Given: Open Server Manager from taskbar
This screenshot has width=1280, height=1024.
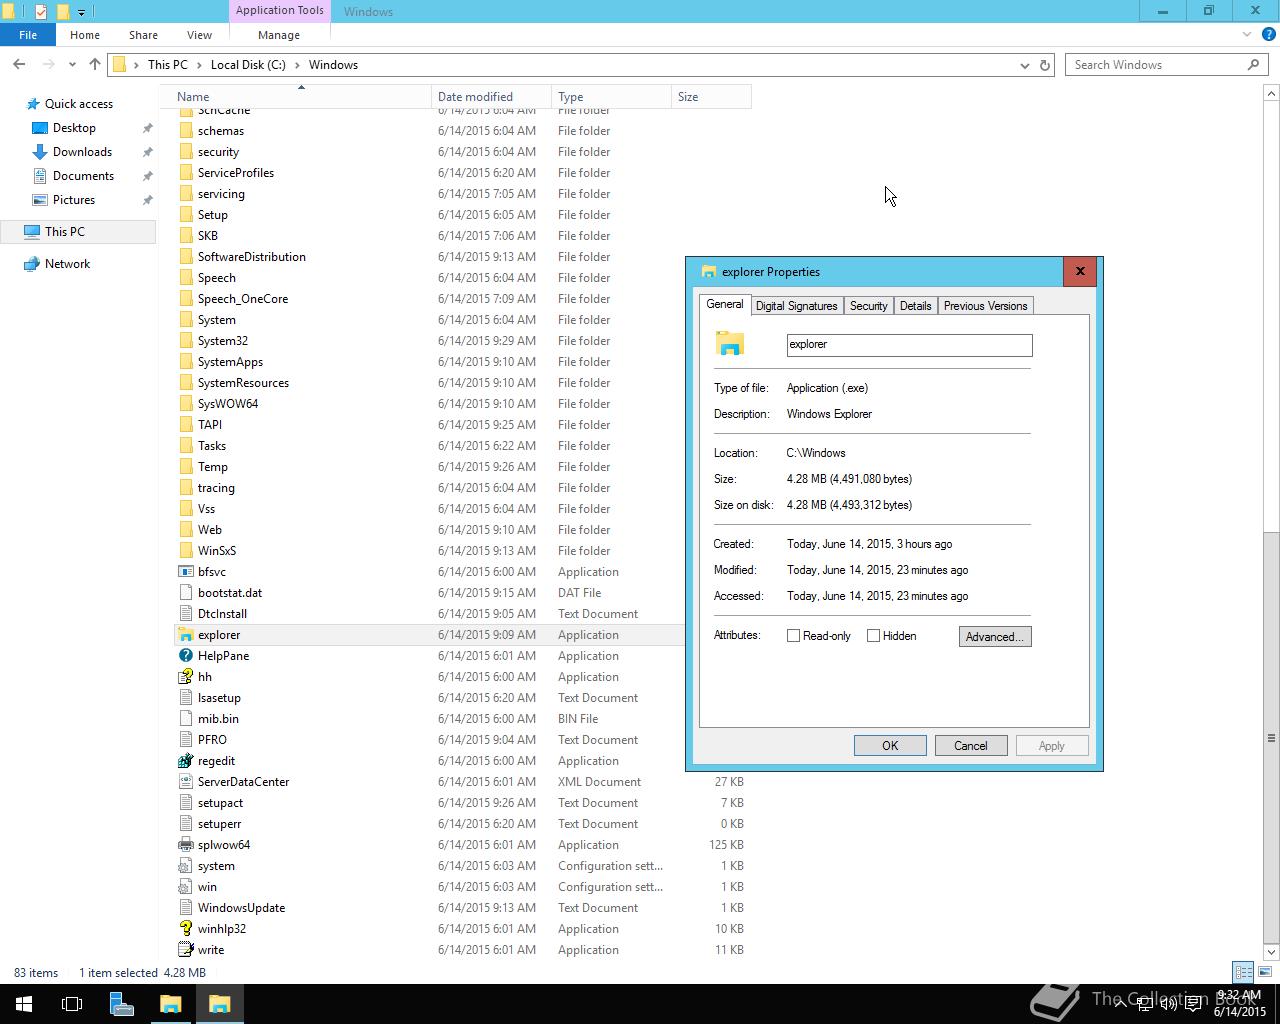Looking at the screenshot, I should pyautogui.click(x=121, y=1004).
